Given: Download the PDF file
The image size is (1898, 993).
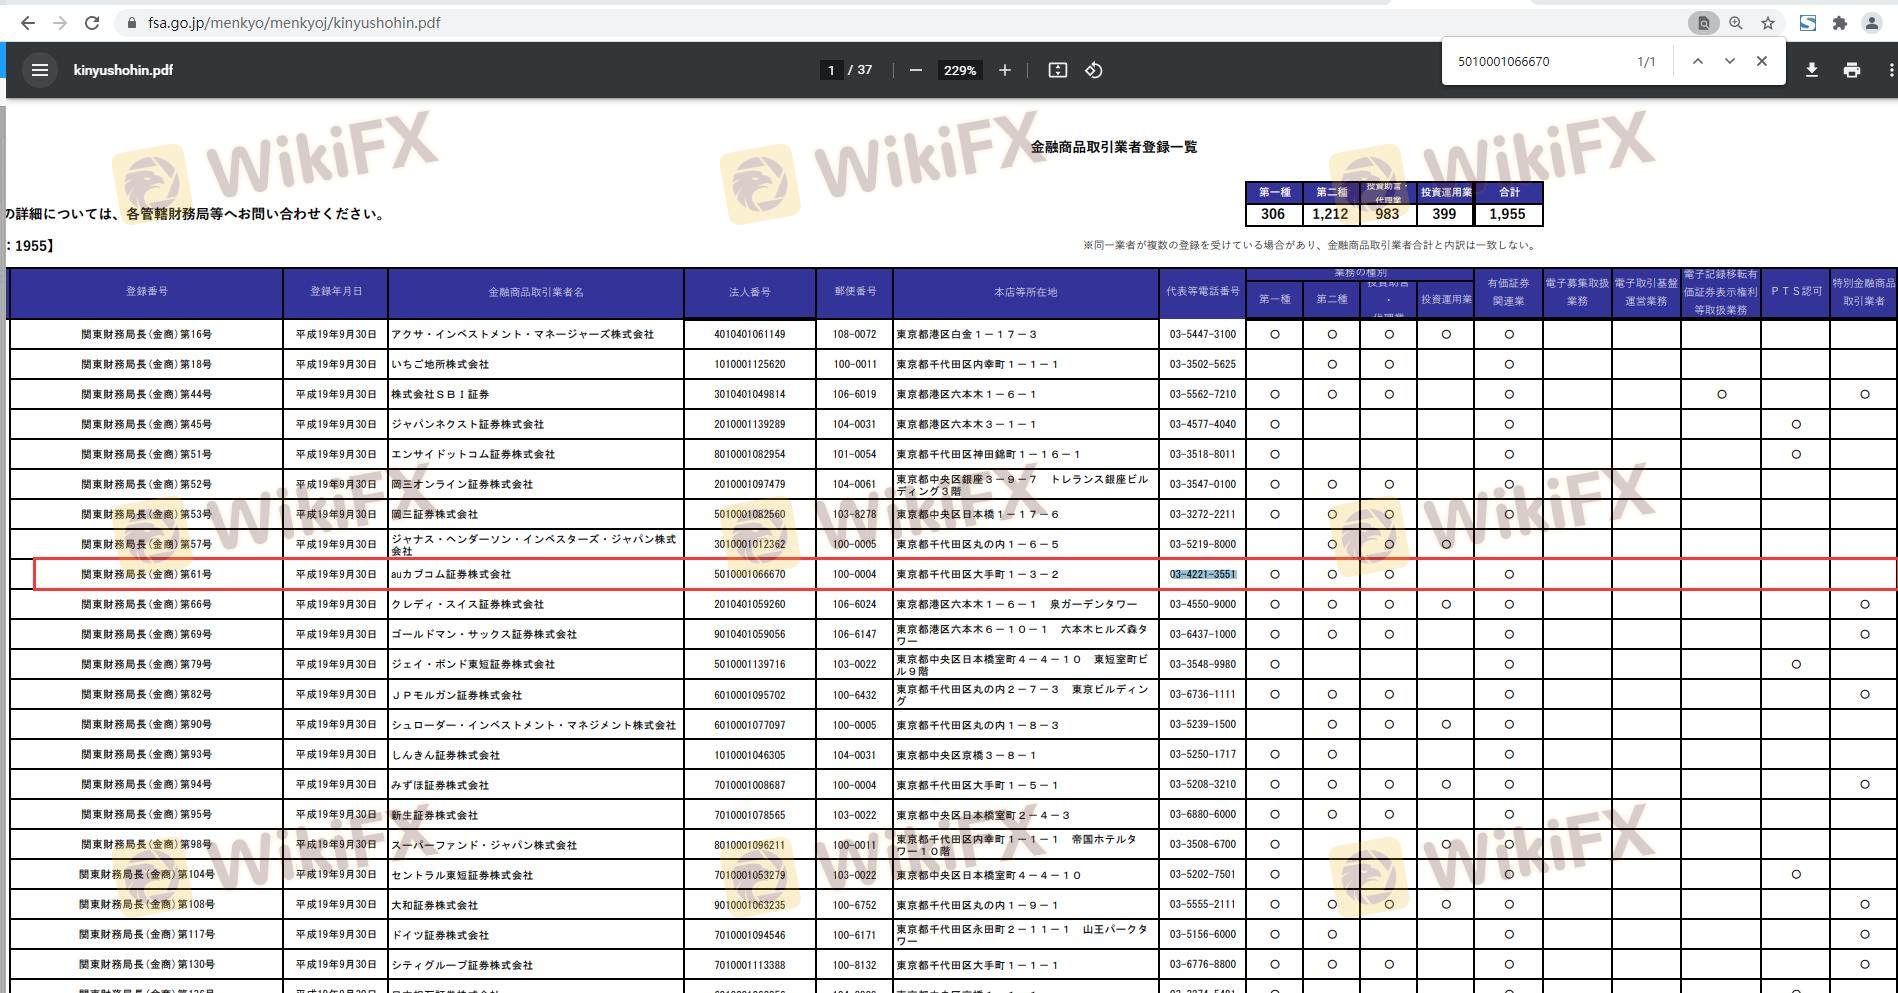Looking at the screenshot, I should coord(1811,70).
